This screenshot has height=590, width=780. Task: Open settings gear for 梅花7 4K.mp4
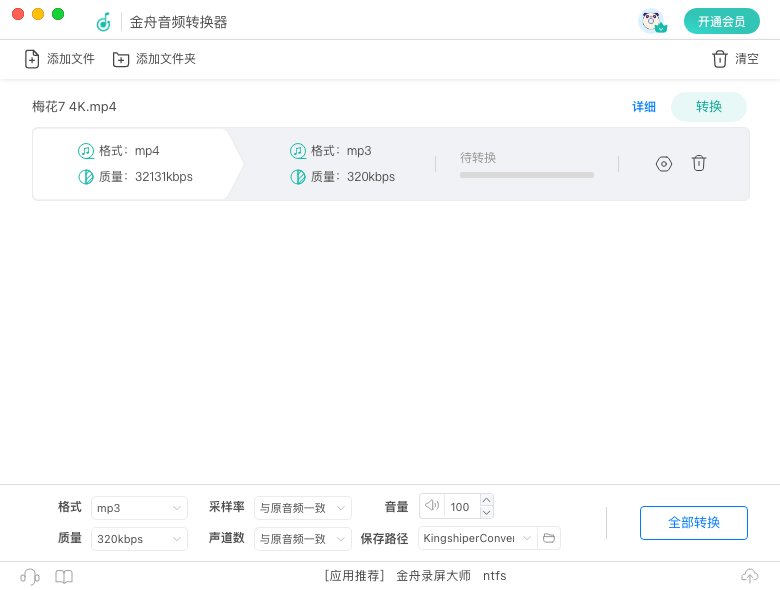[x=664, y=164]
